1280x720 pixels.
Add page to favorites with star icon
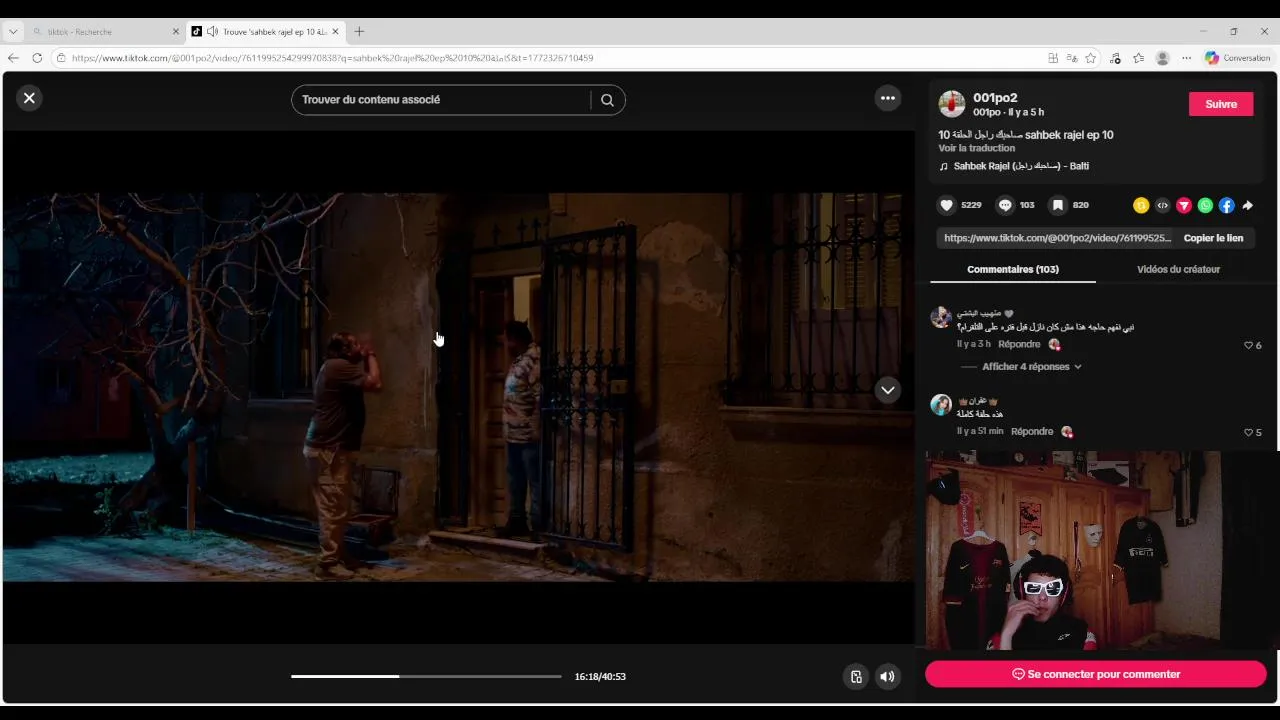point(1091,58)
